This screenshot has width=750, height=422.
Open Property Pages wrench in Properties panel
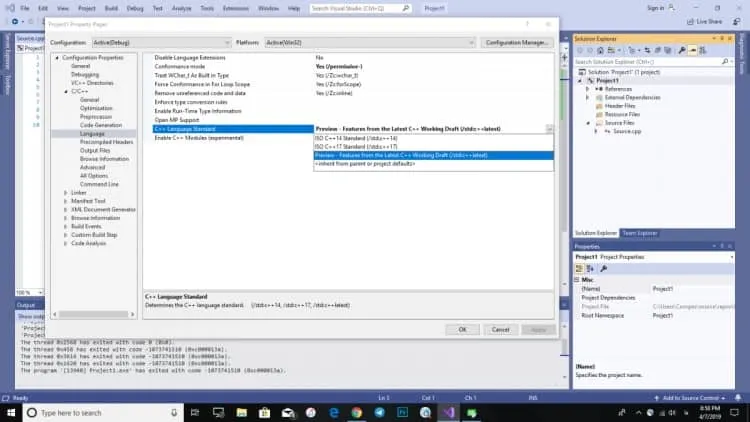[x=604, y=268]
